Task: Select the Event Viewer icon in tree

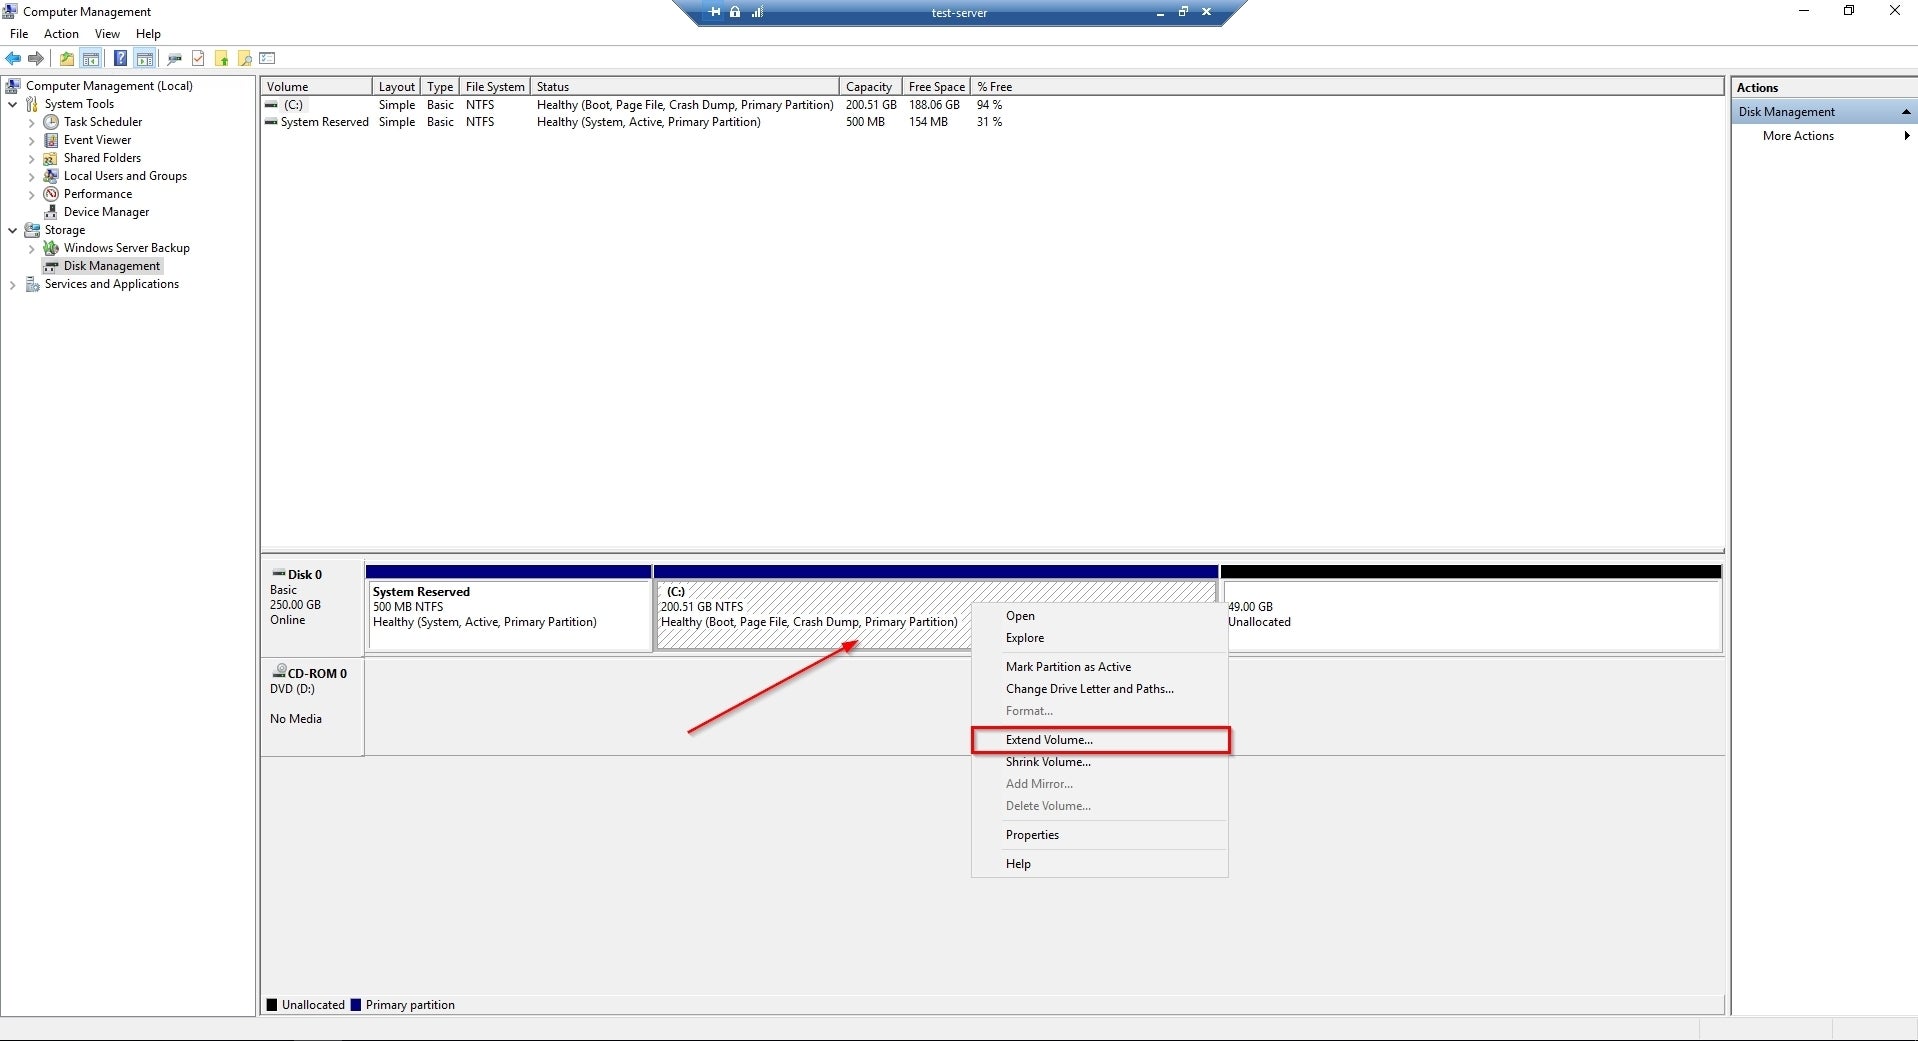Action: click(51, 140)
